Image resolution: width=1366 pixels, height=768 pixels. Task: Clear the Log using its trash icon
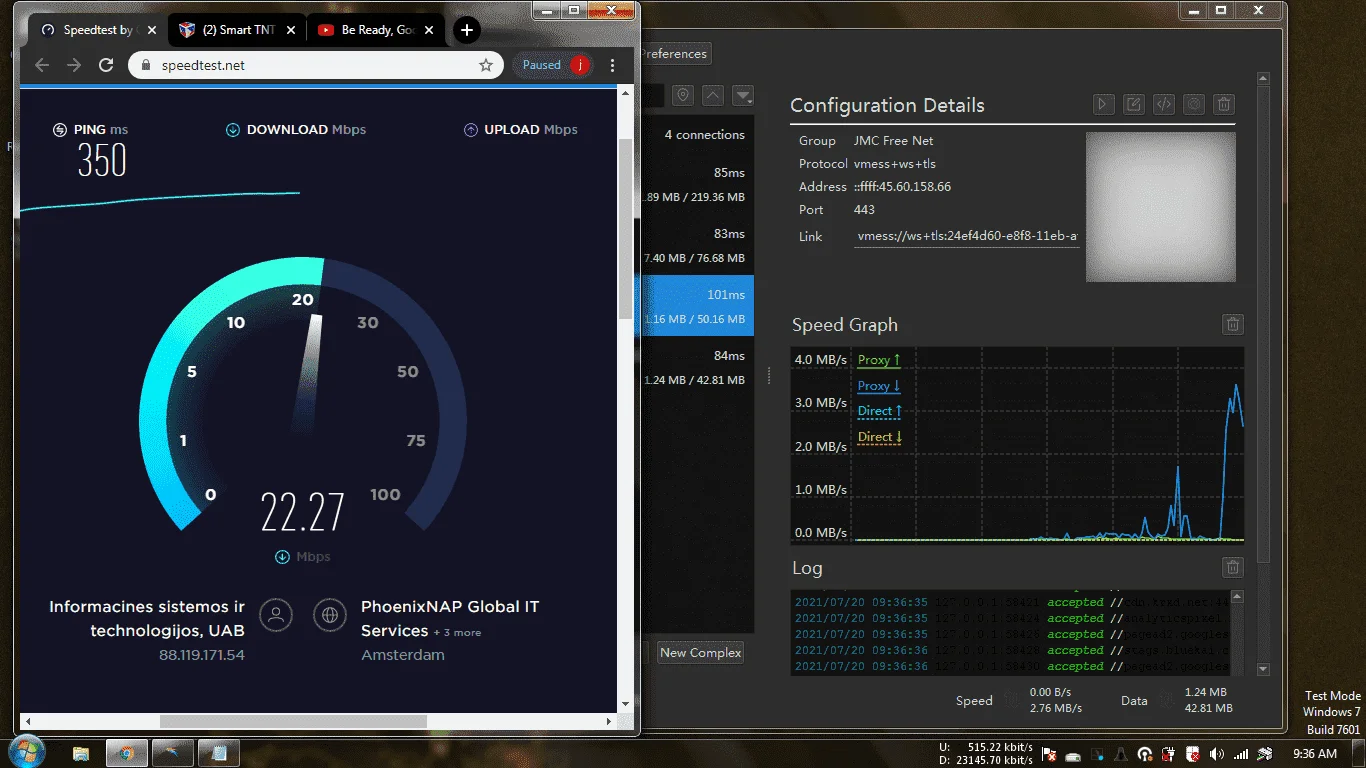pyautogui.click(x=1233, y=567)
